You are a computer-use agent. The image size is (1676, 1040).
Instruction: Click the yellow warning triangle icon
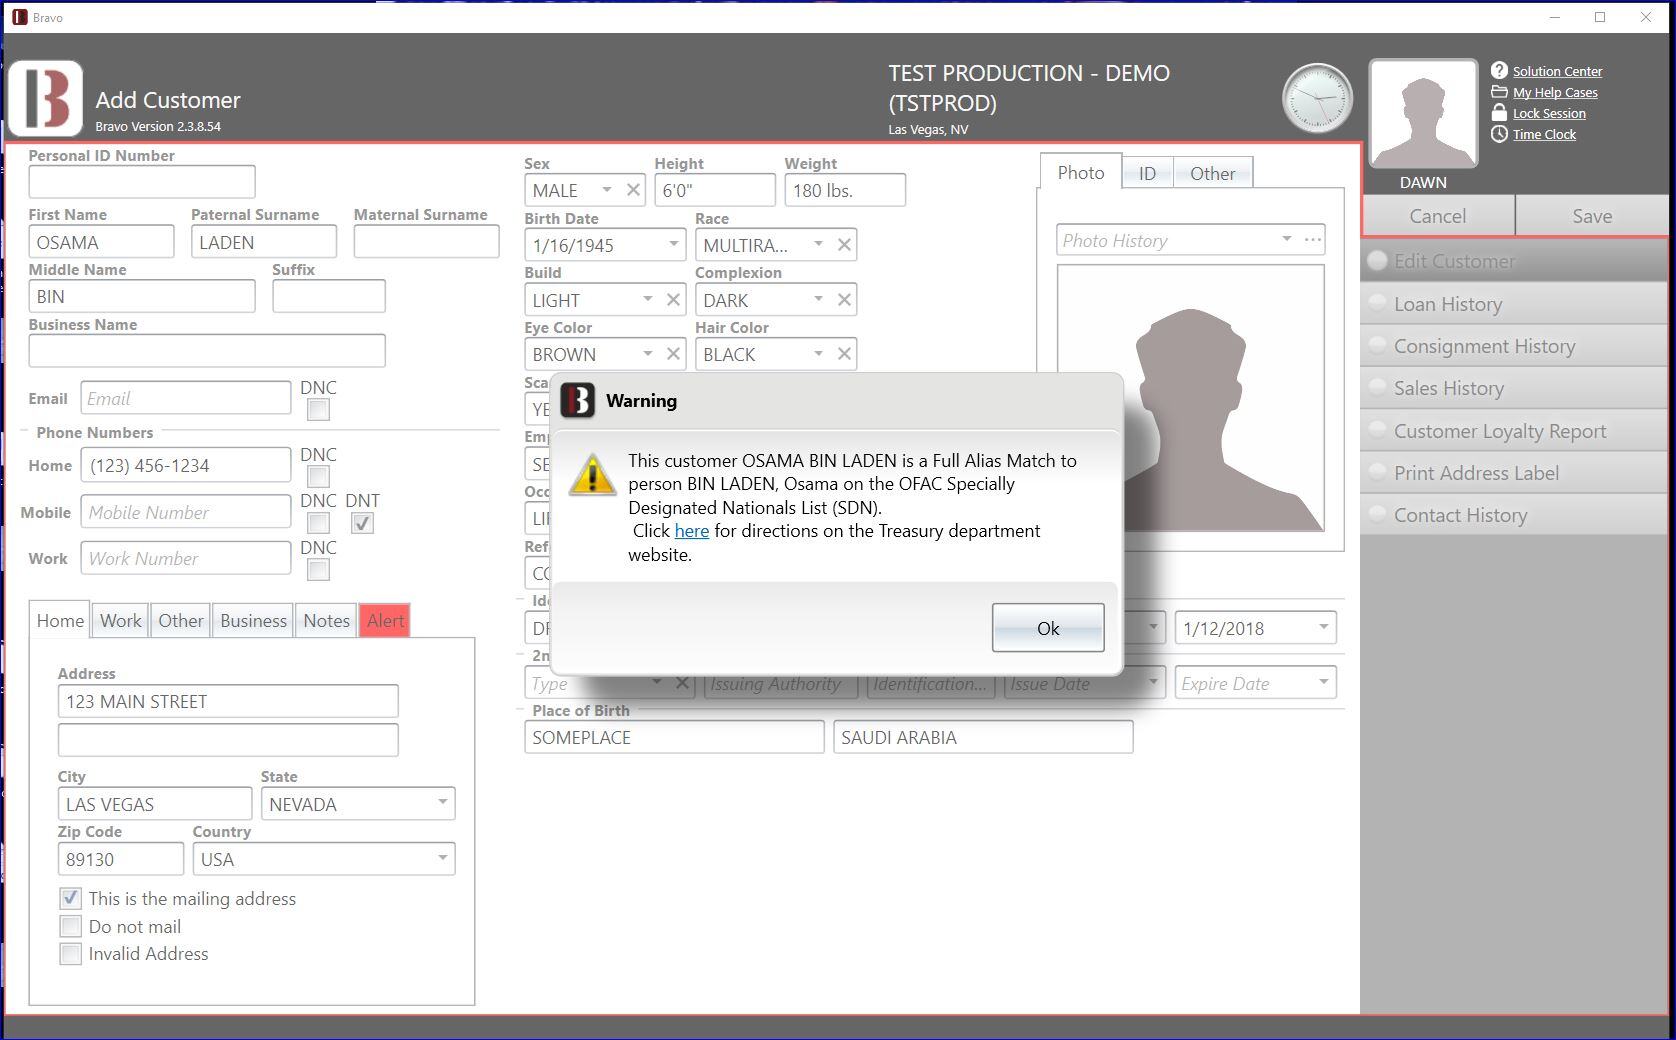[592, 475]
